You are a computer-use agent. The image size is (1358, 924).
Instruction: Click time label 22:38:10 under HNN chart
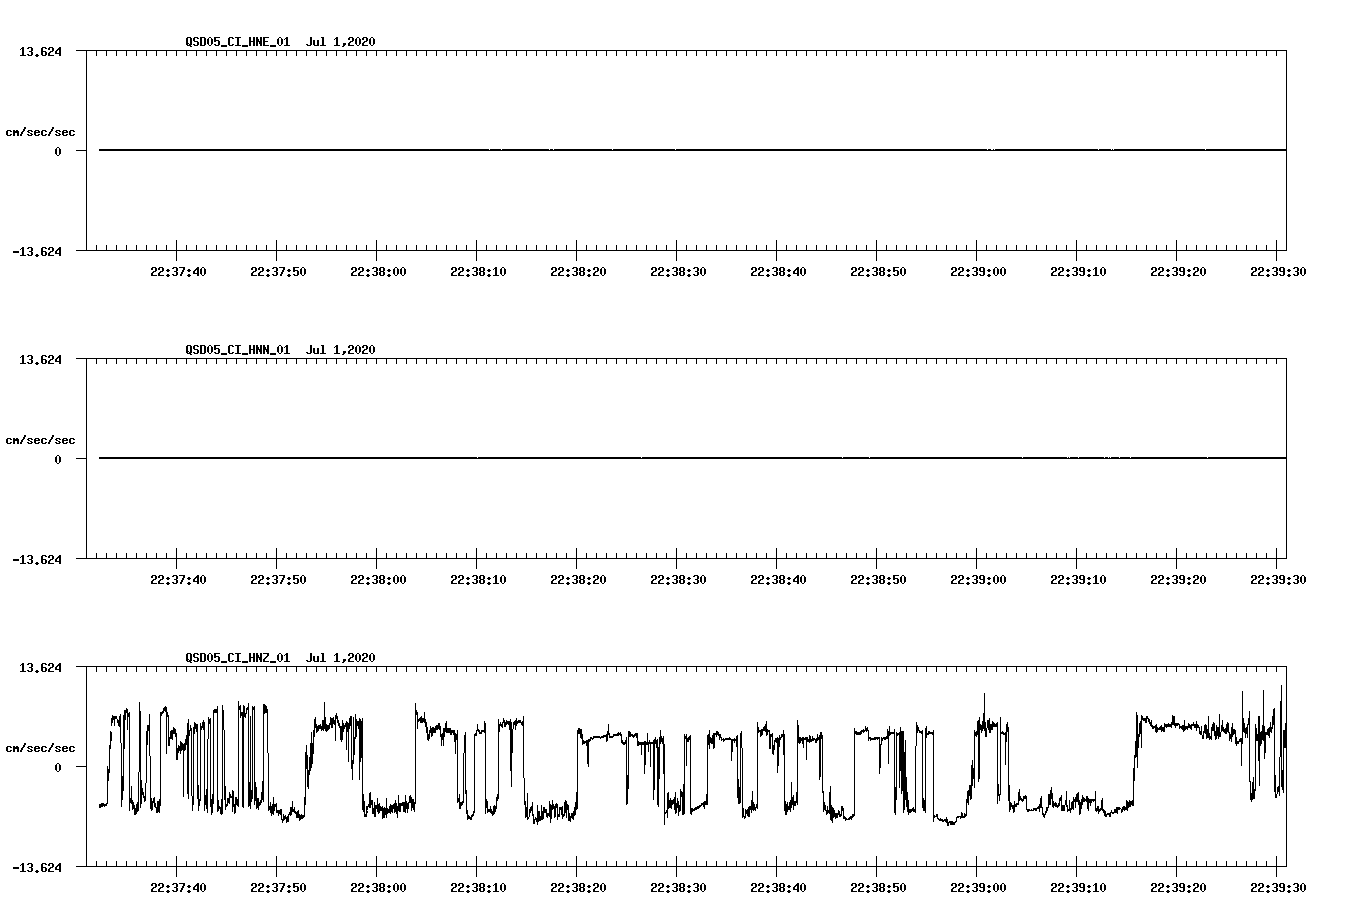click(478, 579)
